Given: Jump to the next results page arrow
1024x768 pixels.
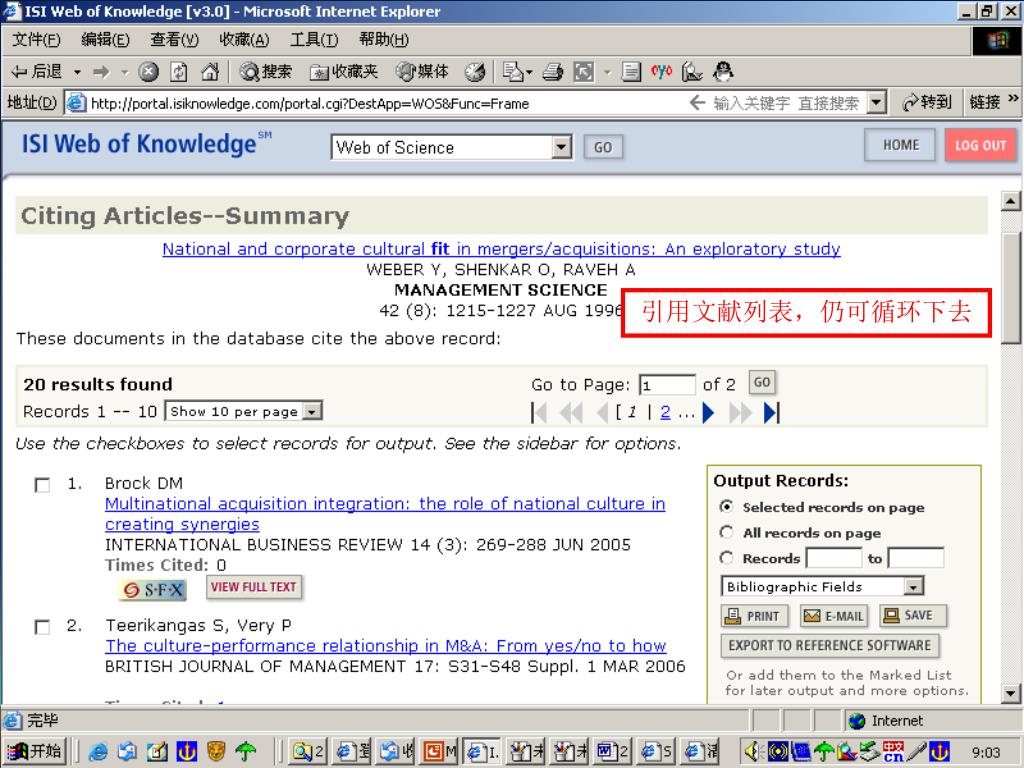Looking at the screenshot, I should (708, 413).
